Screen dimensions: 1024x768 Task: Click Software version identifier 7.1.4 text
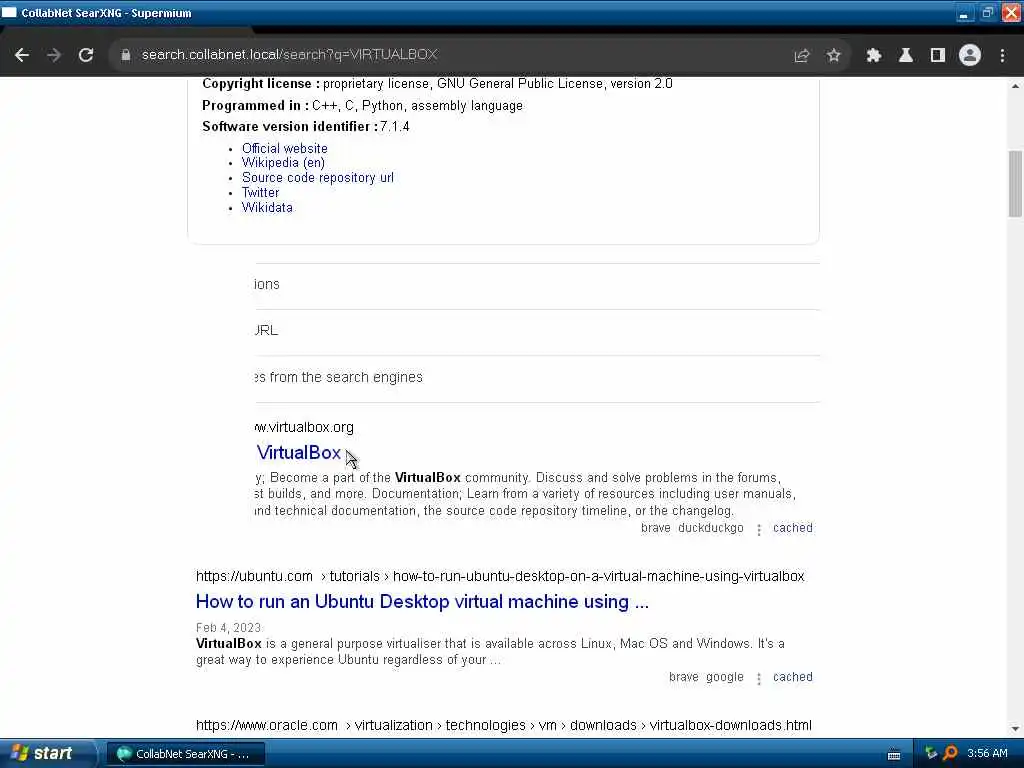click(x=306, y=127)
